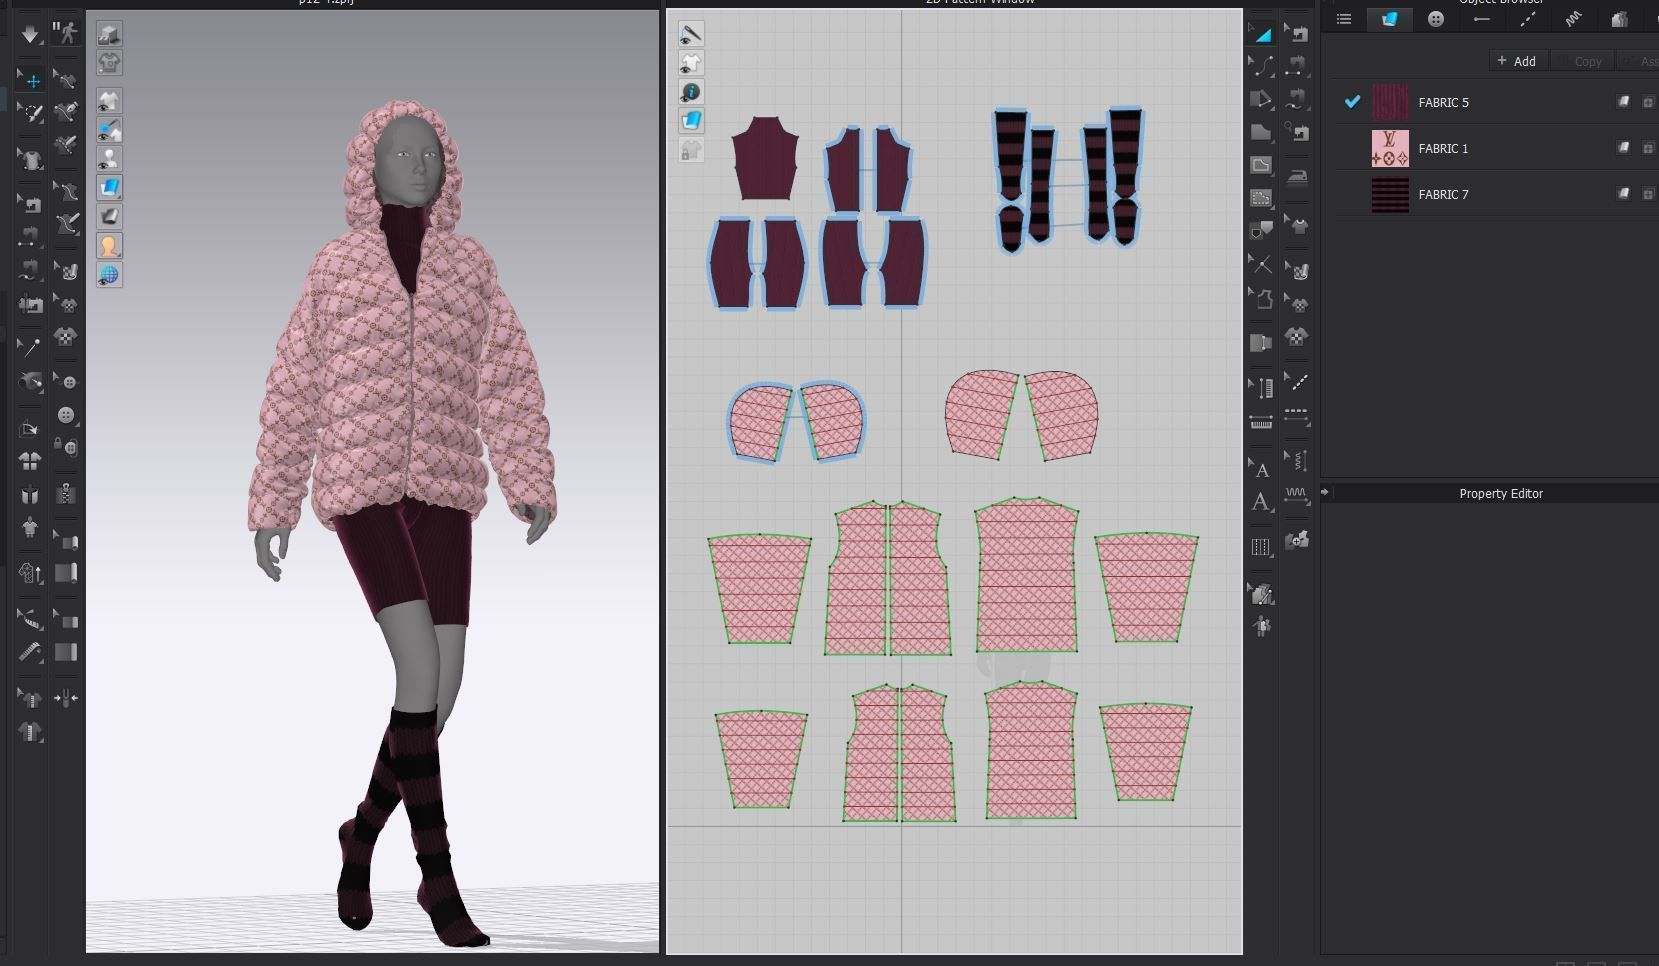Toggle the FABRIC 5 checkmark
Screen dimensions: 1659x966
coord(1352,101)
